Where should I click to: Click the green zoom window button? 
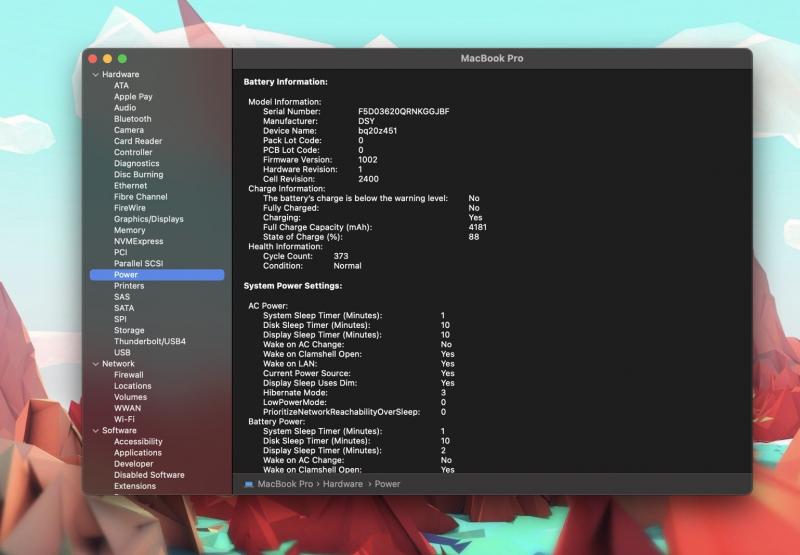[122, 59]
